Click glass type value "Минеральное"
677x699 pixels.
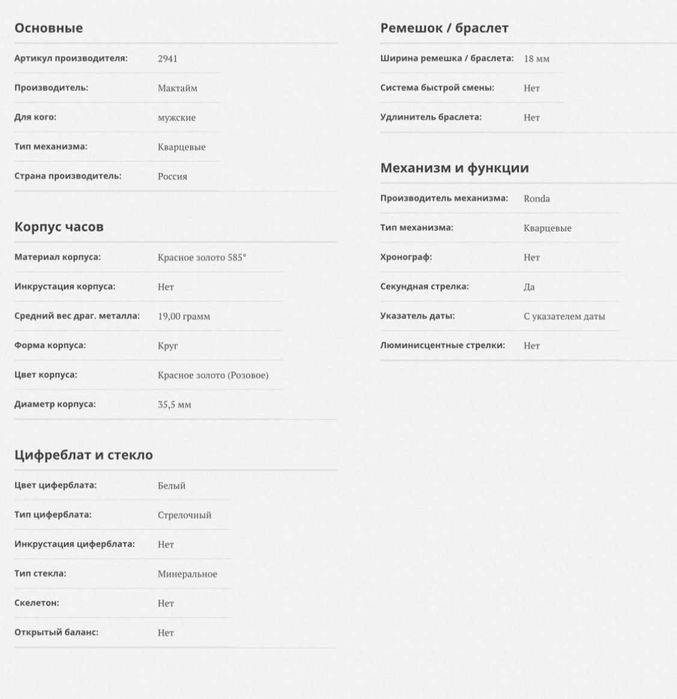click(187, 574)
